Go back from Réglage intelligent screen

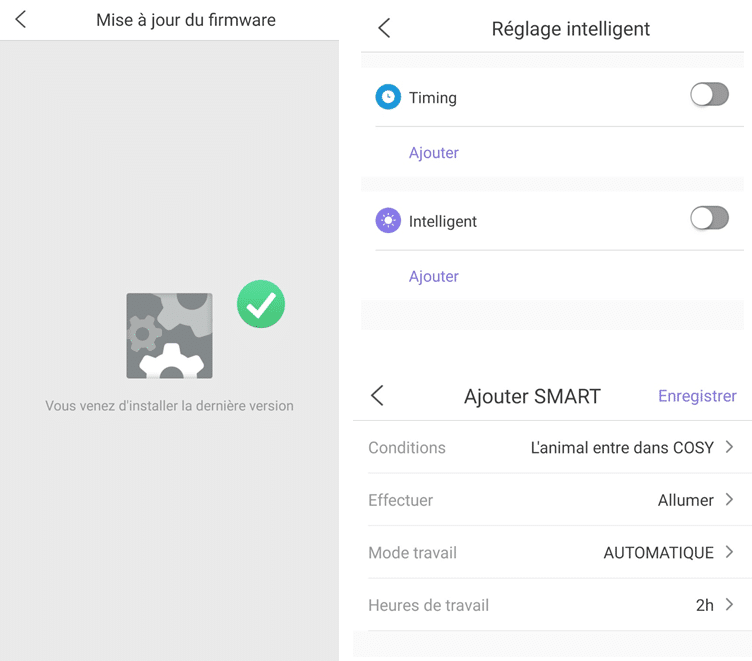point(384,28)
